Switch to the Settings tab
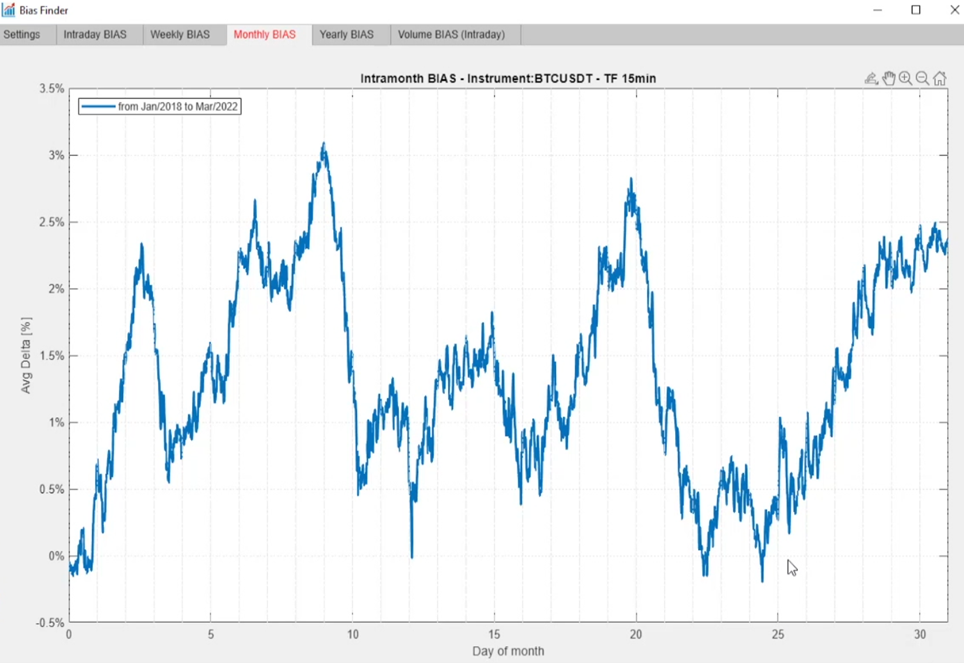 click(24, 33)
